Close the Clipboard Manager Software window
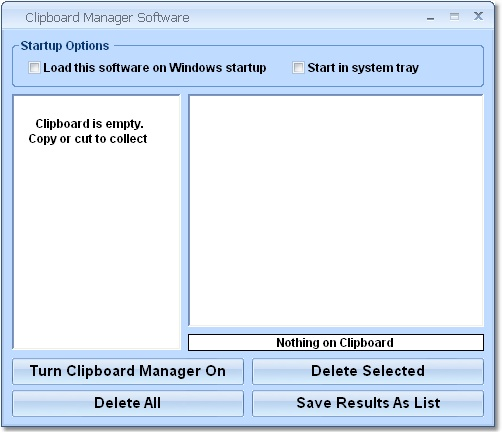The width and height of the screenshot is (502, 434). point(478,16)
